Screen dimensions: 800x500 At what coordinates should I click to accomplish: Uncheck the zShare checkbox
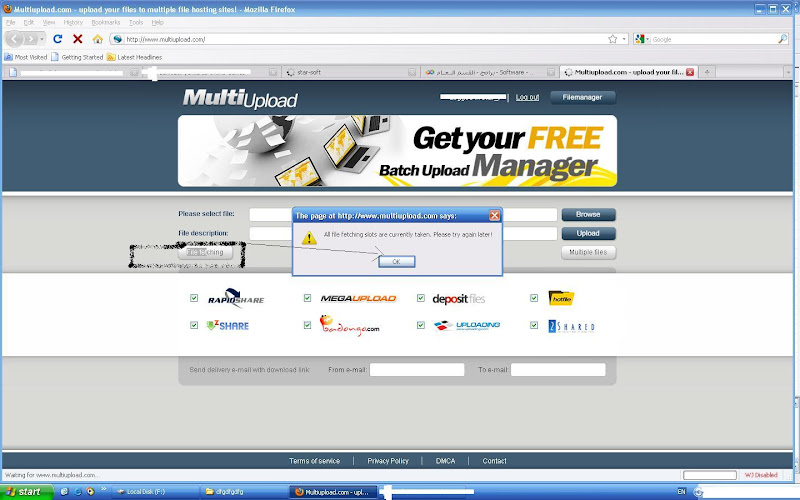pyautogui.click(x=194, y=325)
